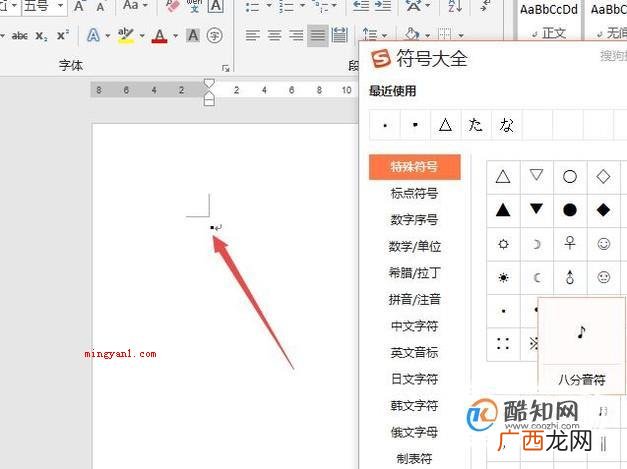Open 中文字符 category
The height and width of the screenshot is (469, 627).
[414, 326]
